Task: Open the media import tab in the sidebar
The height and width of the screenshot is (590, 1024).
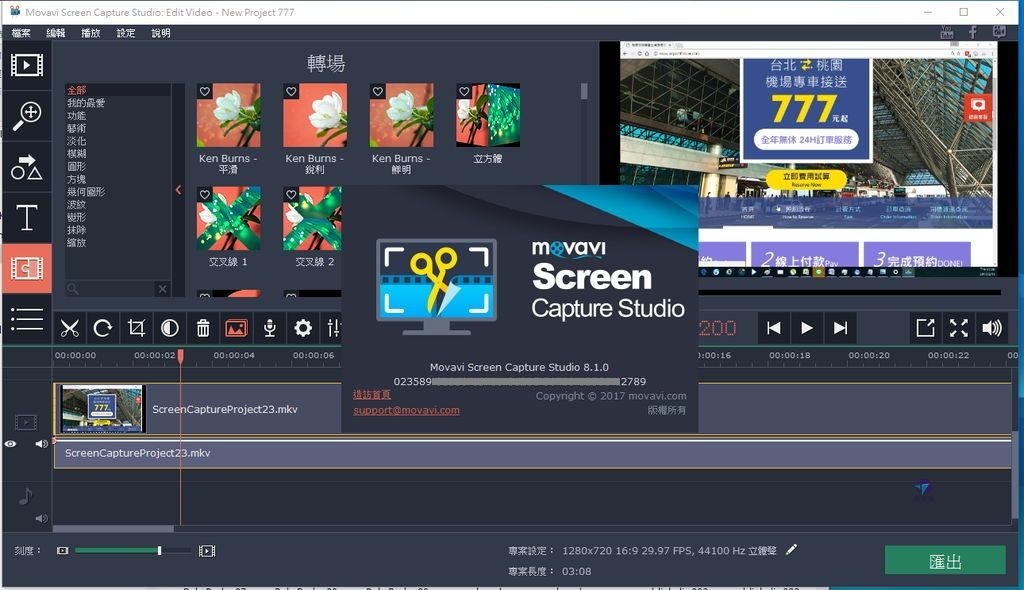Action: click(x=27, y=65)
